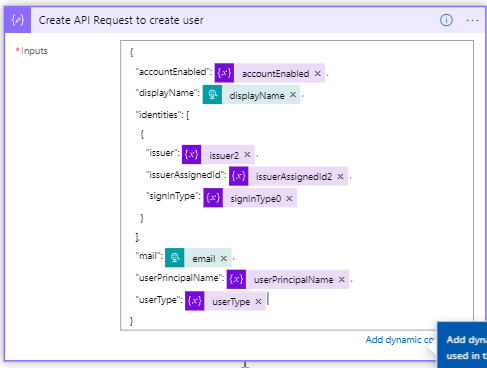
Task: Click the Add dynamic content link
Action: click(x=401, y=340)
